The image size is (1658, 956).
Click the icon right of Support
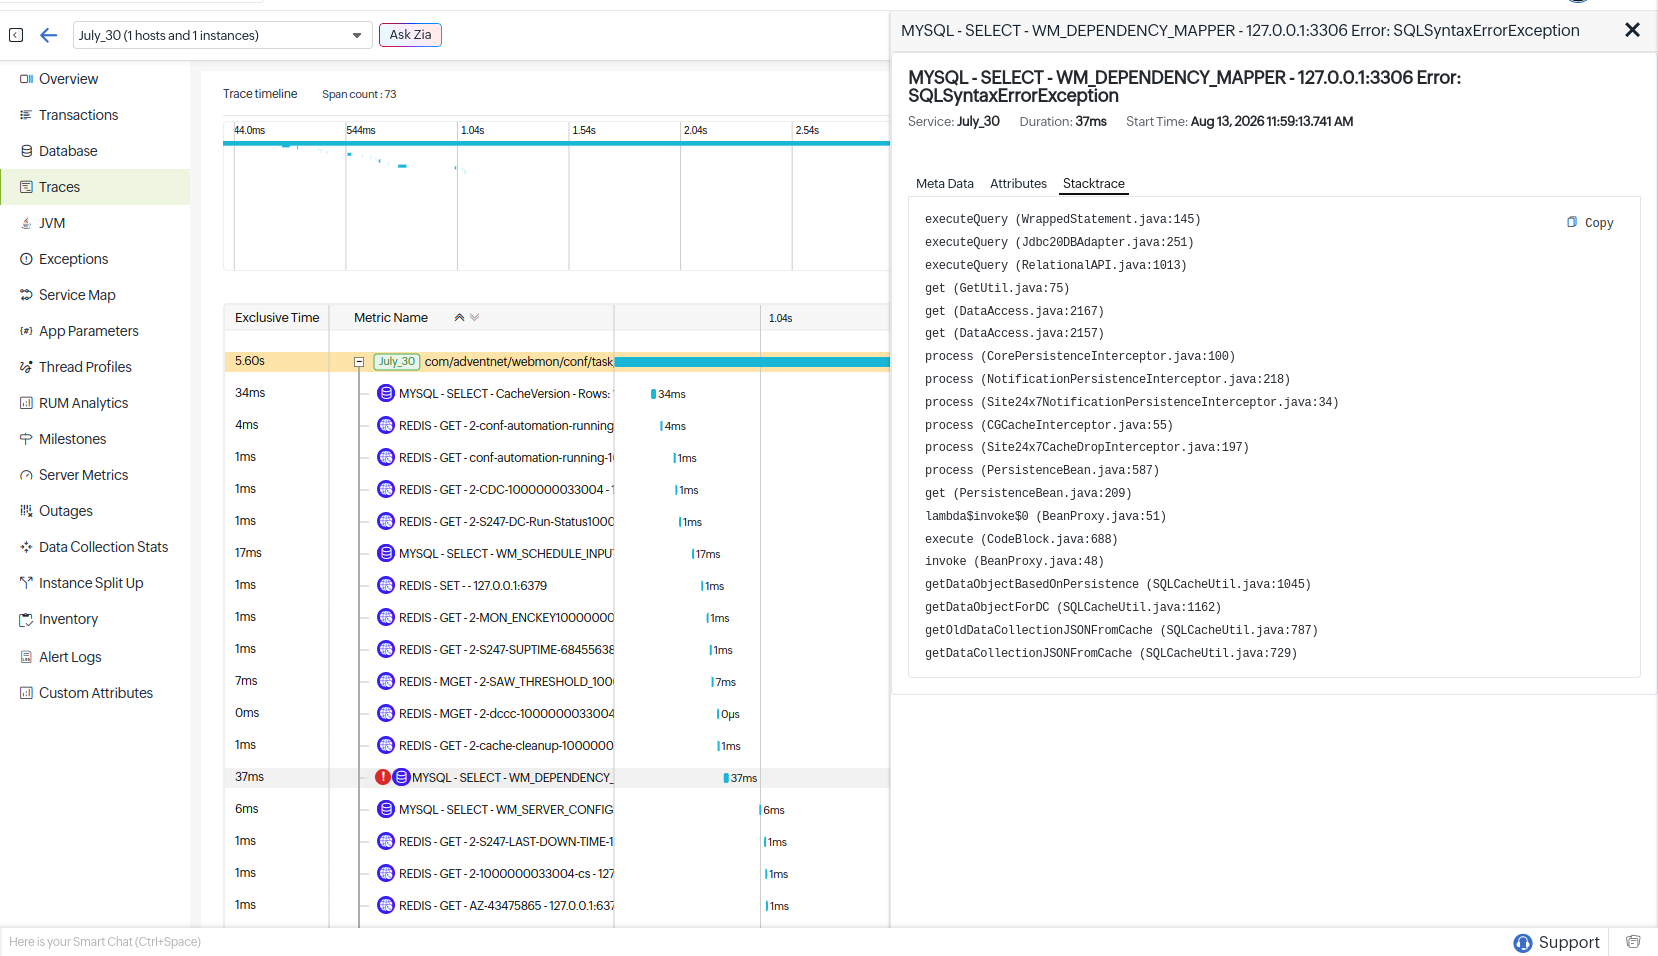(1633, 942)
